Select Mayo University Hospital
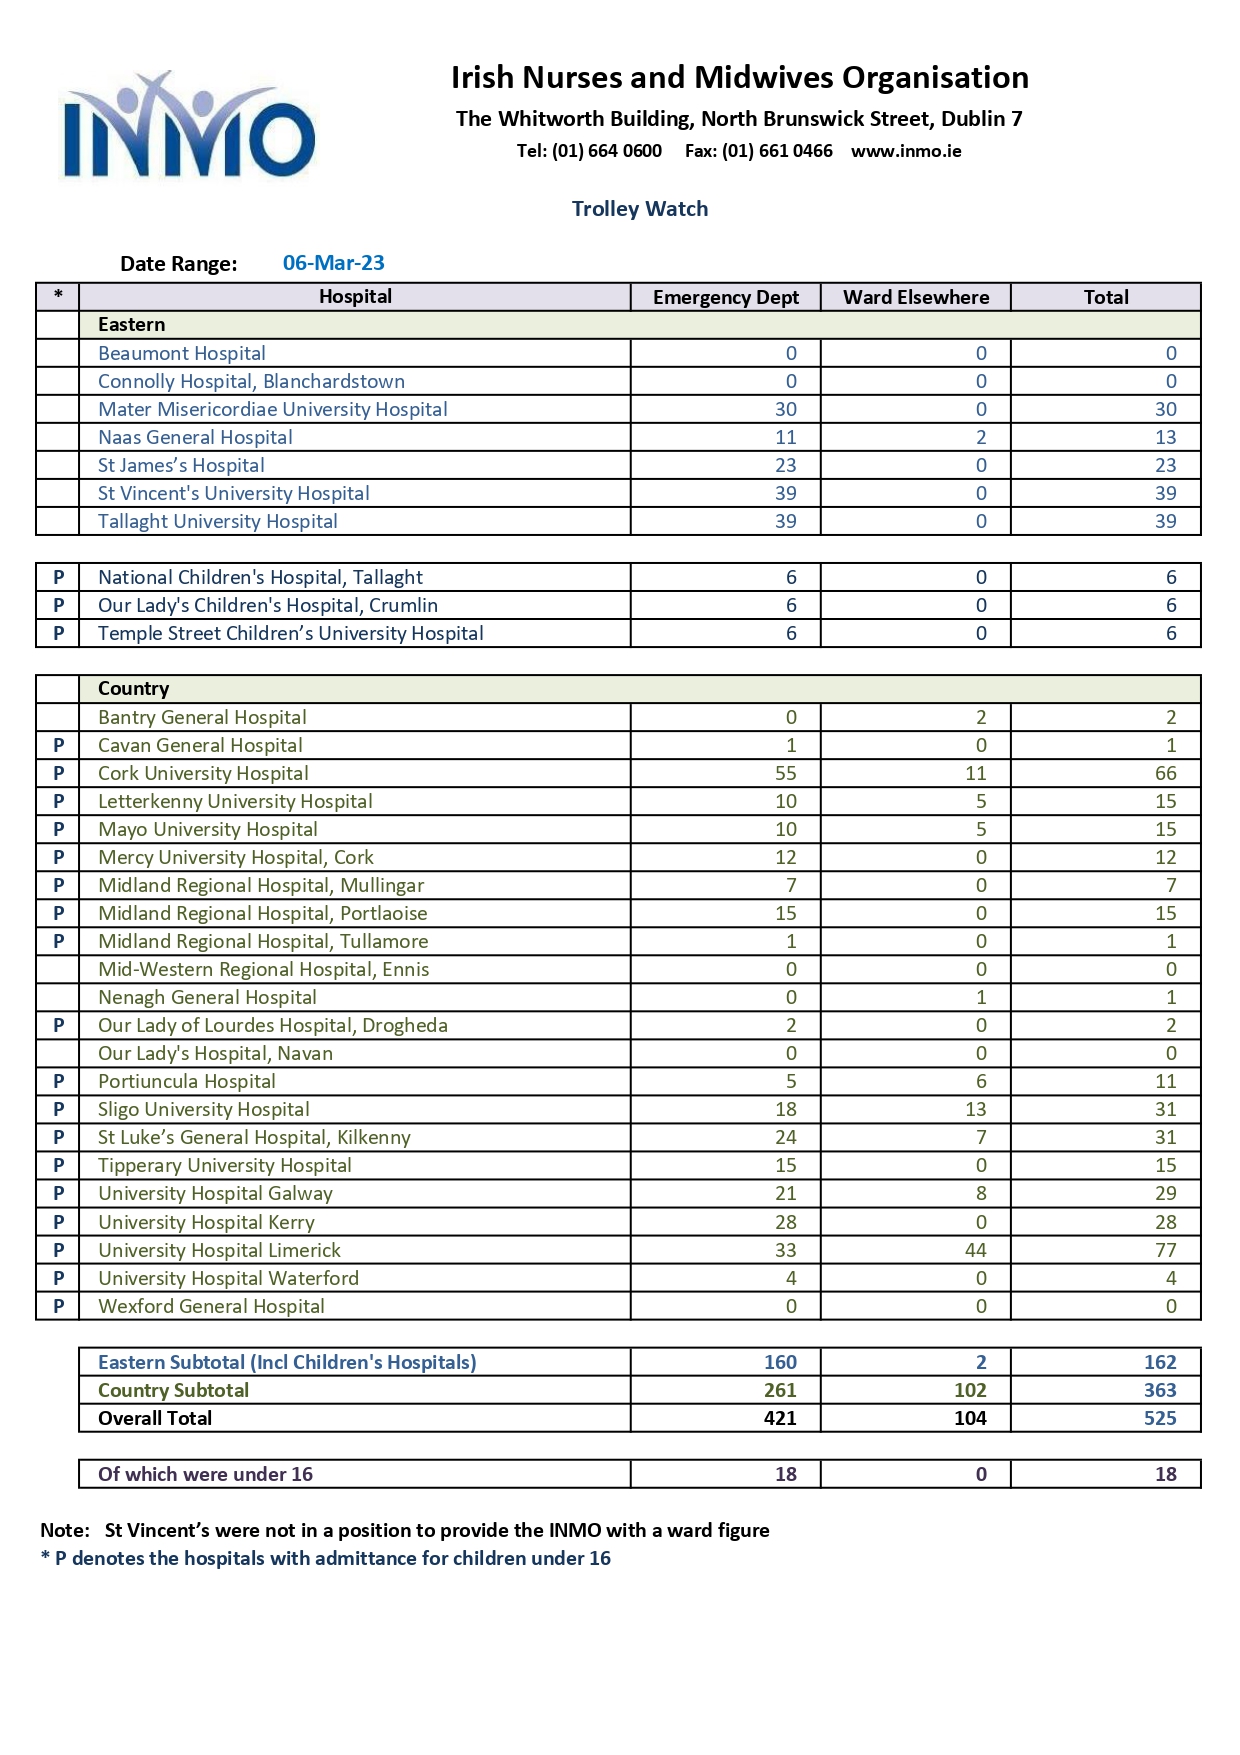1240x1755 pixels. [x=208, y=829]
